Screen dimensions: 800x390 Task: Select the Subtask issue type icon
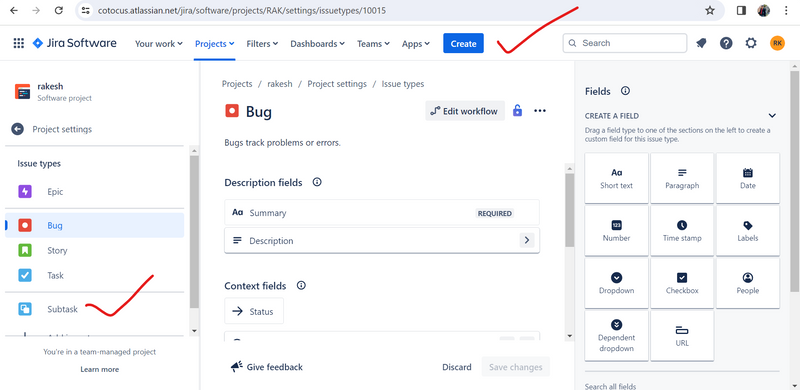tap(24, 309)
